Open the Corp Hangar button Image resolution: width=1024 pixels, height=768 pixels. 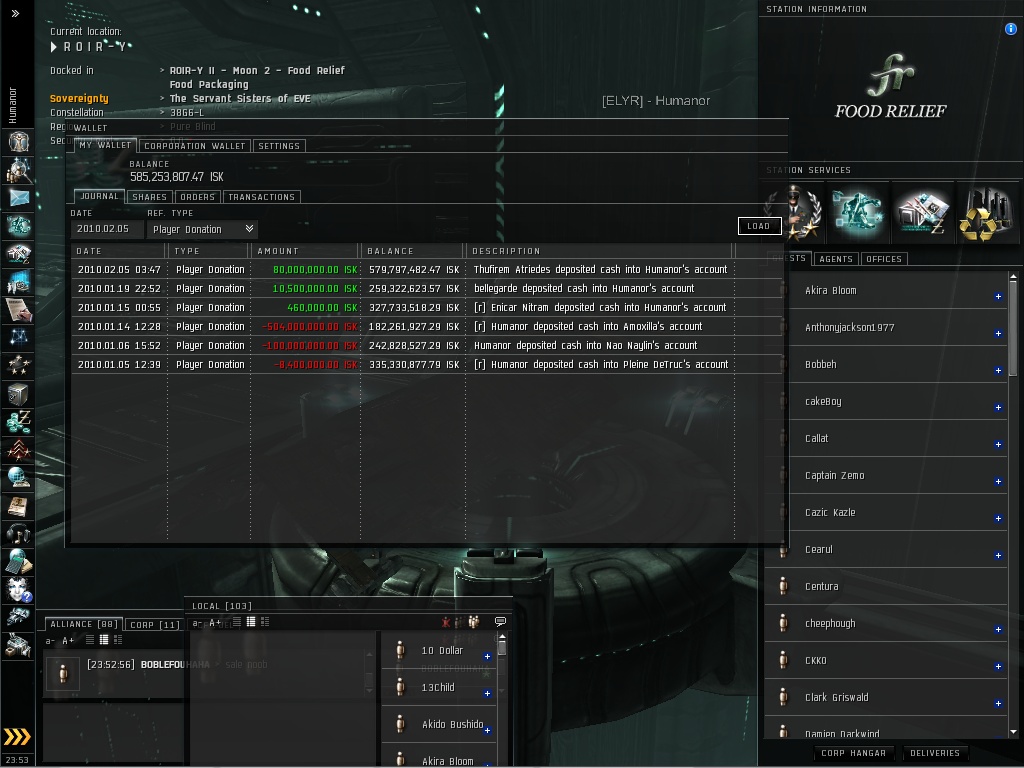point(854,753)
